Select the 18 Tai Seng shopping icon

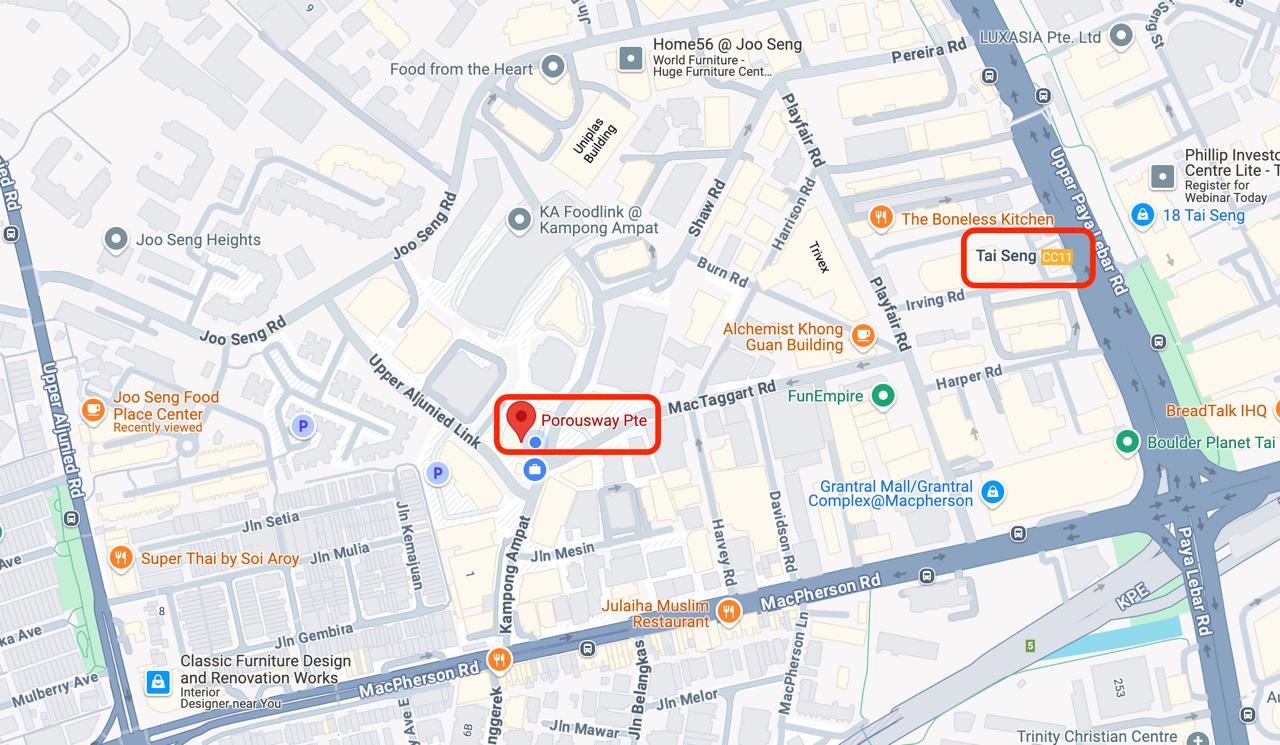pyautogui.click(x=1143, y=215)
